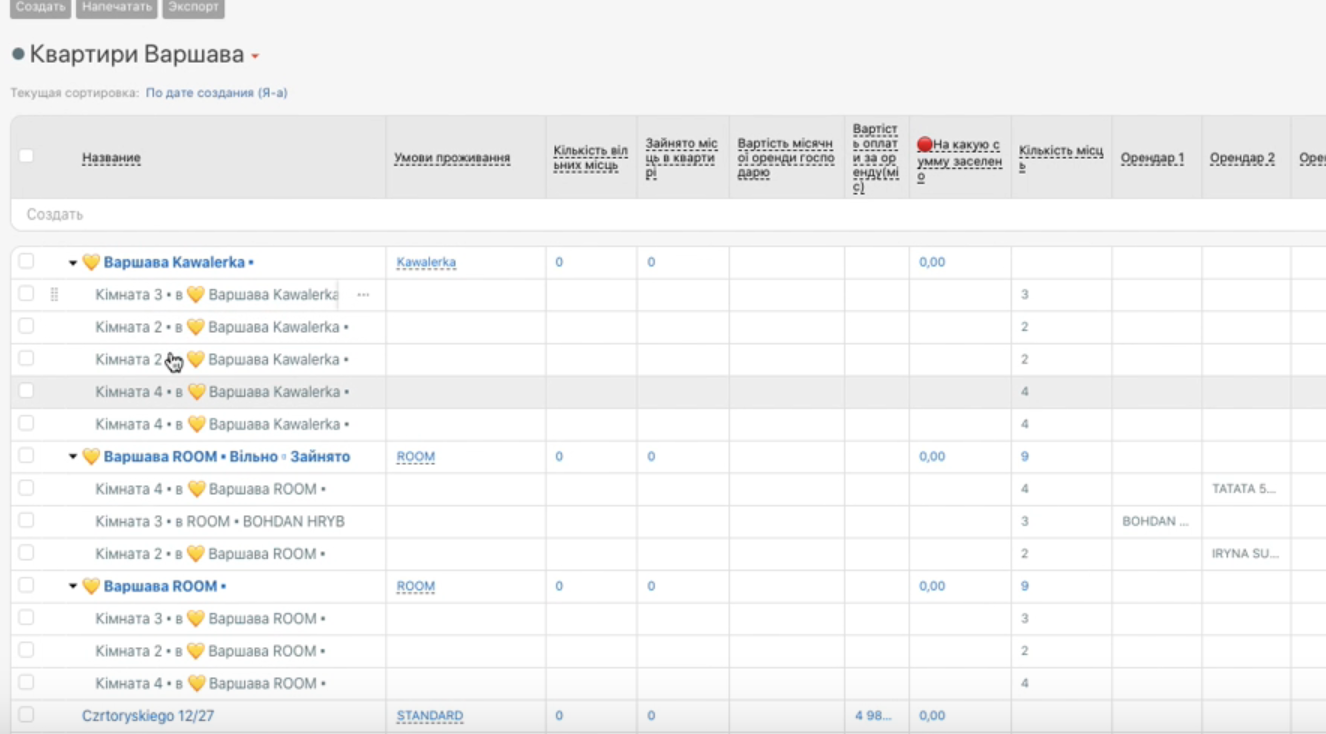Click the Создать quick-add row field
The width and height of the screenshot is (1326, 734).
pyautogui.click(x=55, y=215)
